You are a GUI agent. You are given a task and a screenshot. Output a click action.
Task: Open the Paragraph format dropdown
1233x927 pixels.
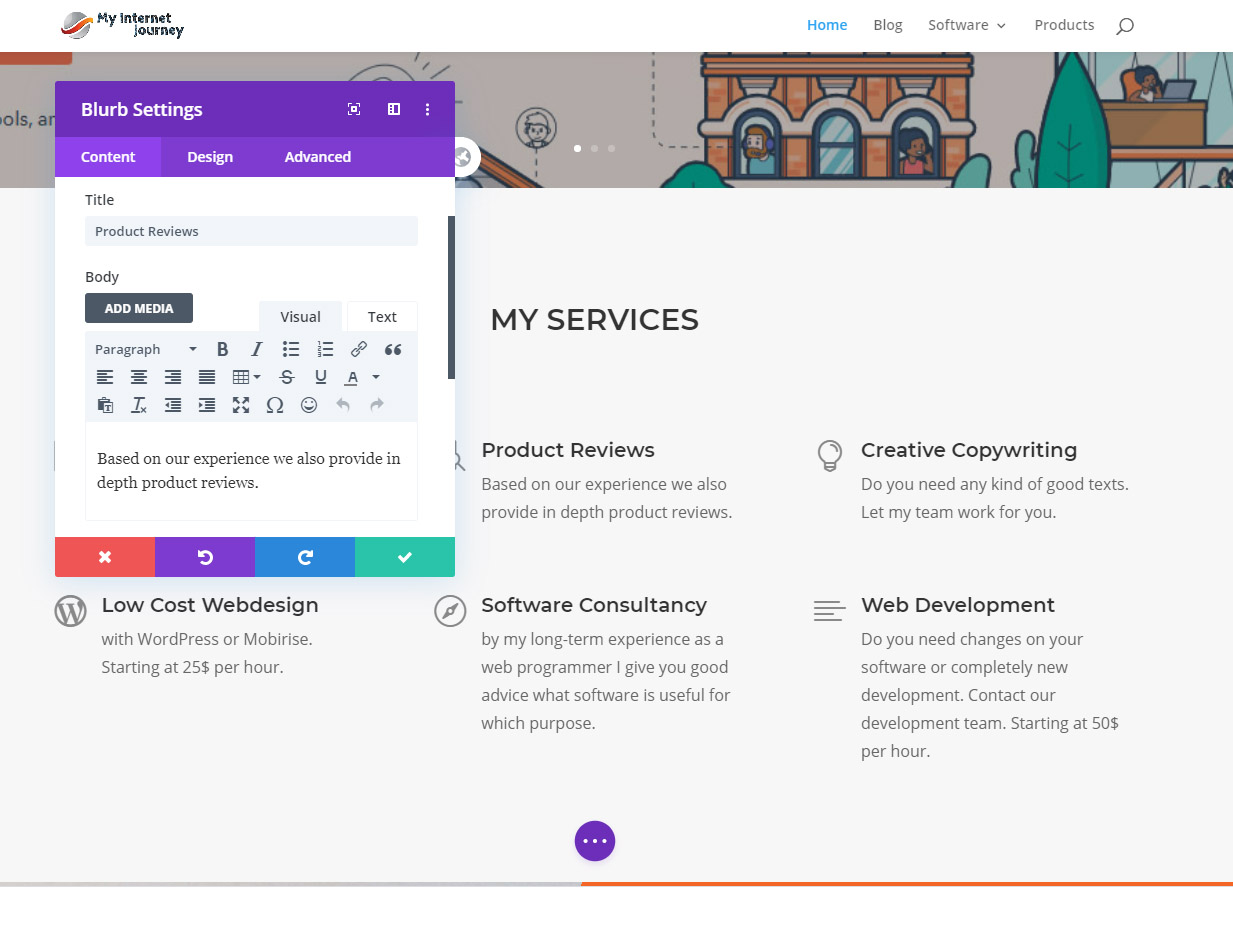point(146,349)
